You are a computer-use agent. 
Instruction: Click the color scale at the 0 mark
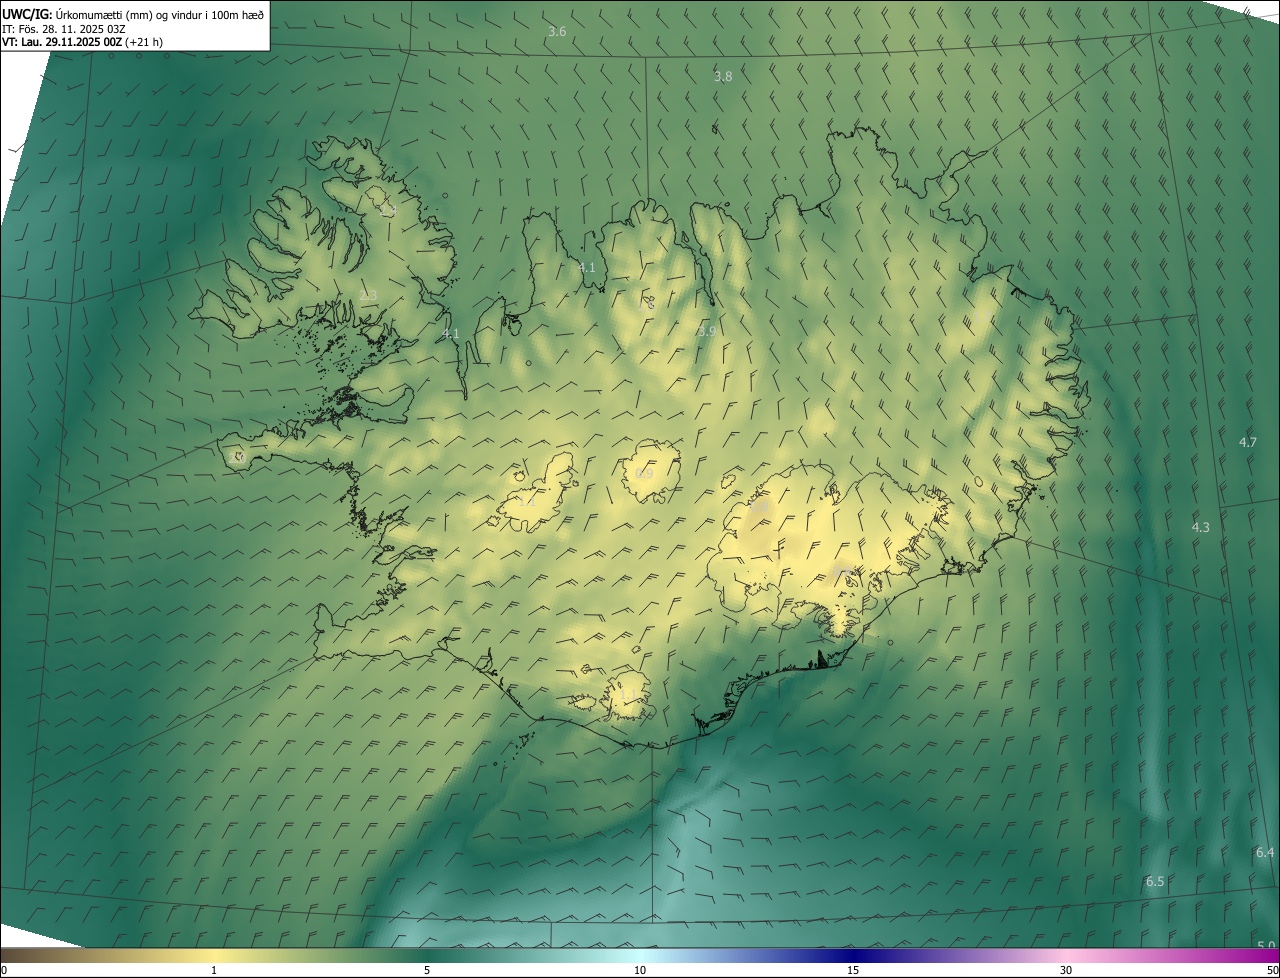(3, 970)
